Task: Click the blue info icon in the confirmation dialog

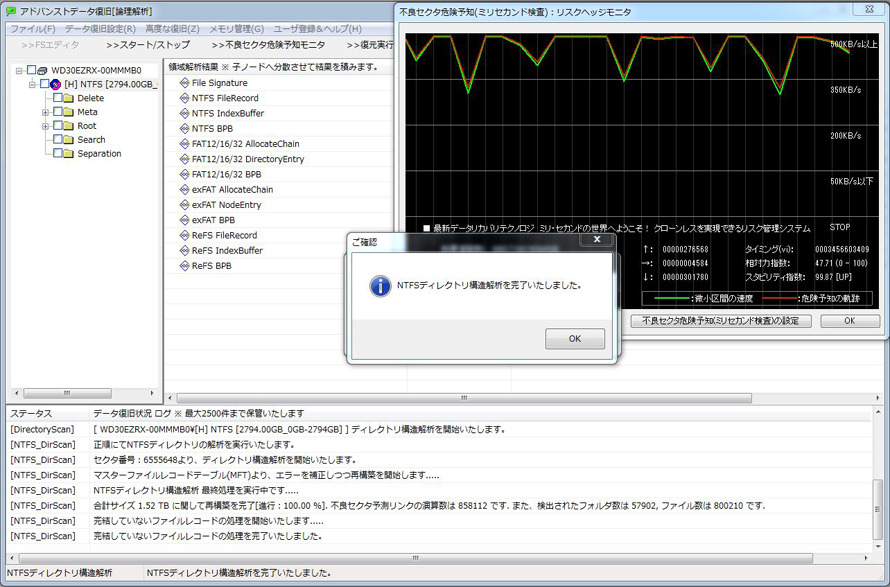Action: click(x=380, y=286)
